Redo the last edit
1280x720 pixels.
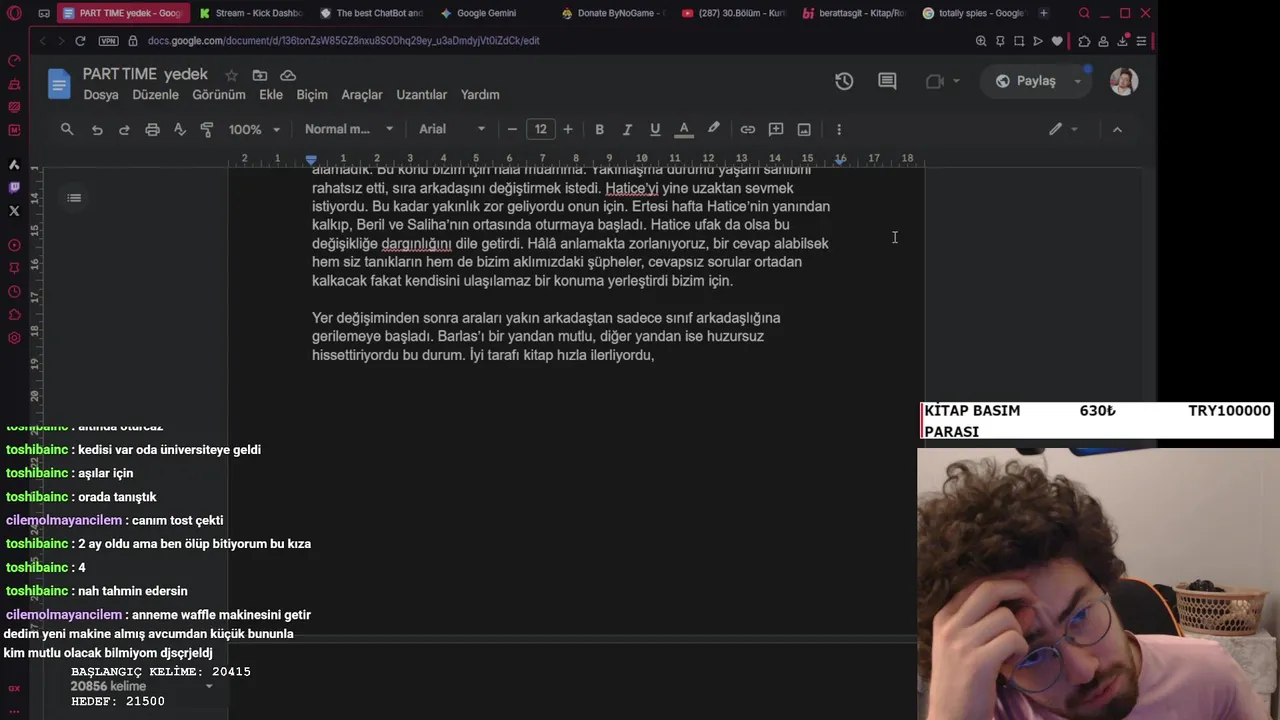click(x=124, y=129)
